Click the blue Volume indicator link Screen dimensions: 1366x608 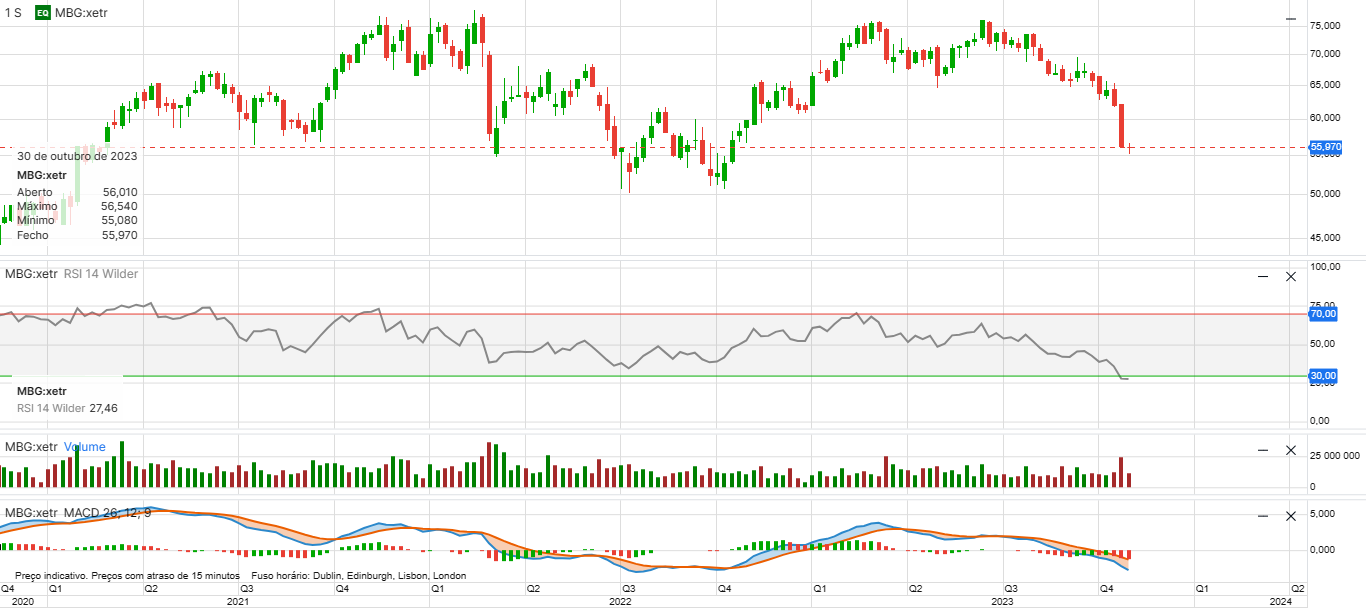click(x=85, y=447)
